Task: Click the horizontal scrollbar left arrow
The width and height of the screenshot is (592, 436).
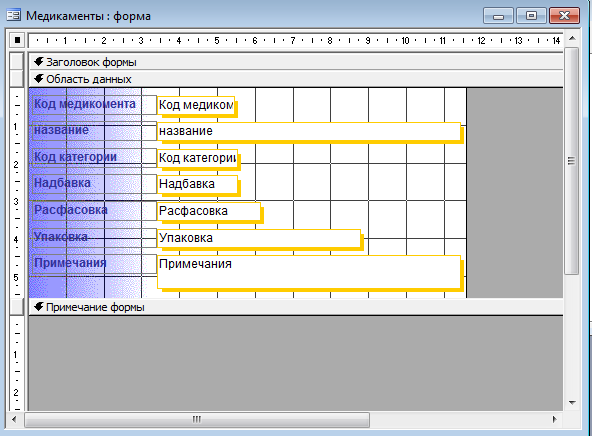Action: click(x=14, y=419)
